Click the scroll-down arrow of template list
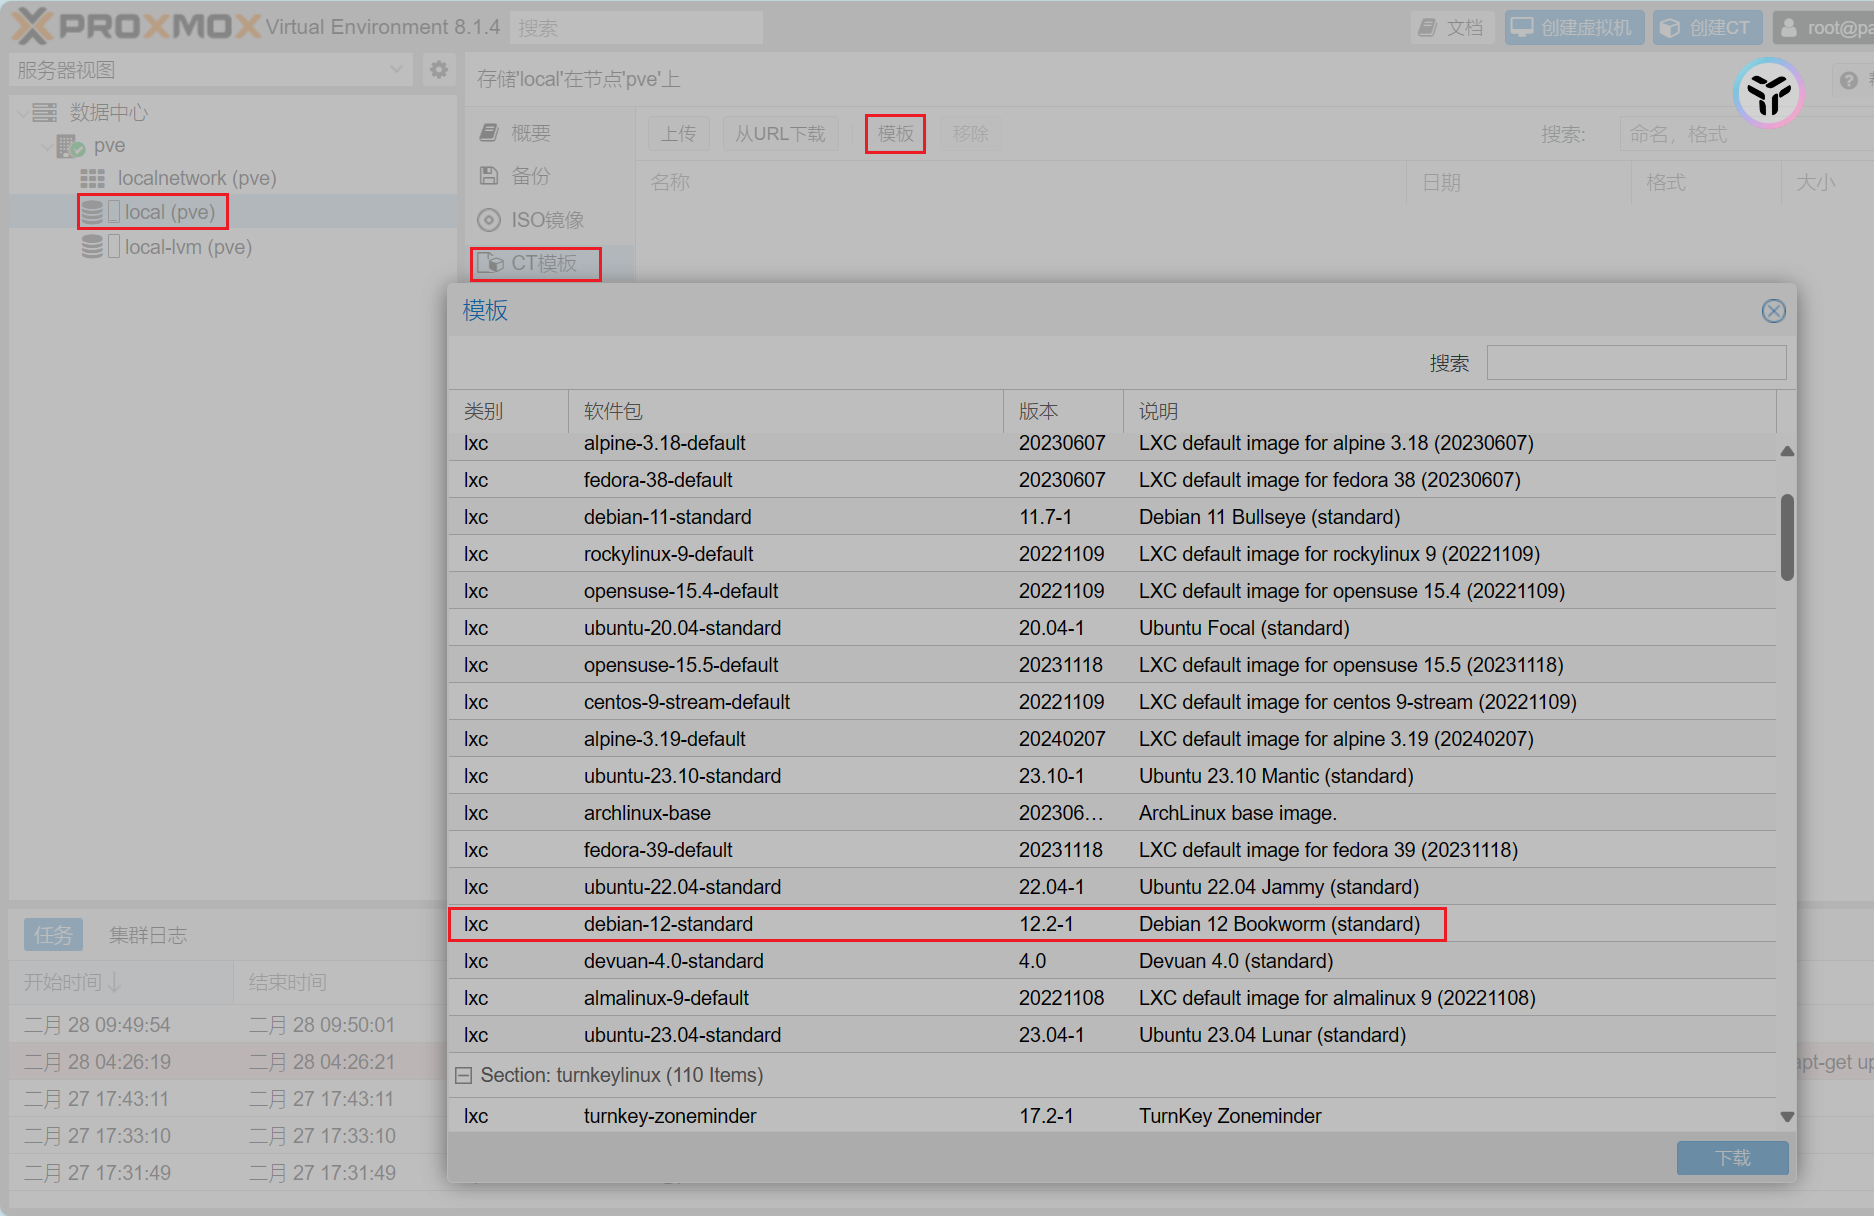The image size is (1874, 1216). (1787, 1116)
